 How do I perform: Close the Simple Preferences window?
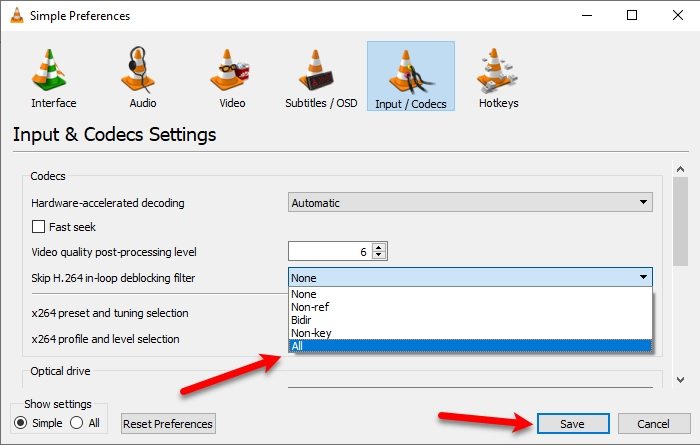click(x=678, y=16)
